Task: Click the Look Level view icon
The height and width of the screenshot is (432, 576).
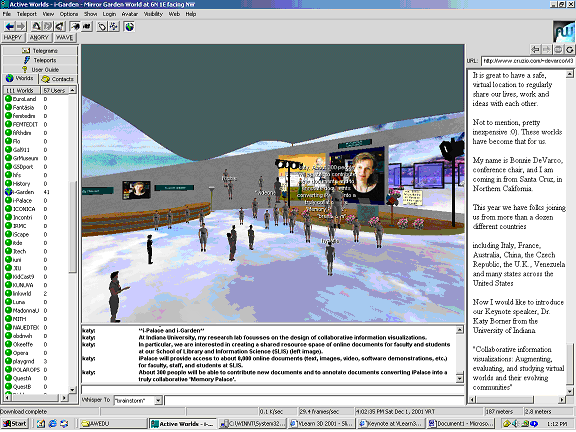Action: click(x=48, y=26)
